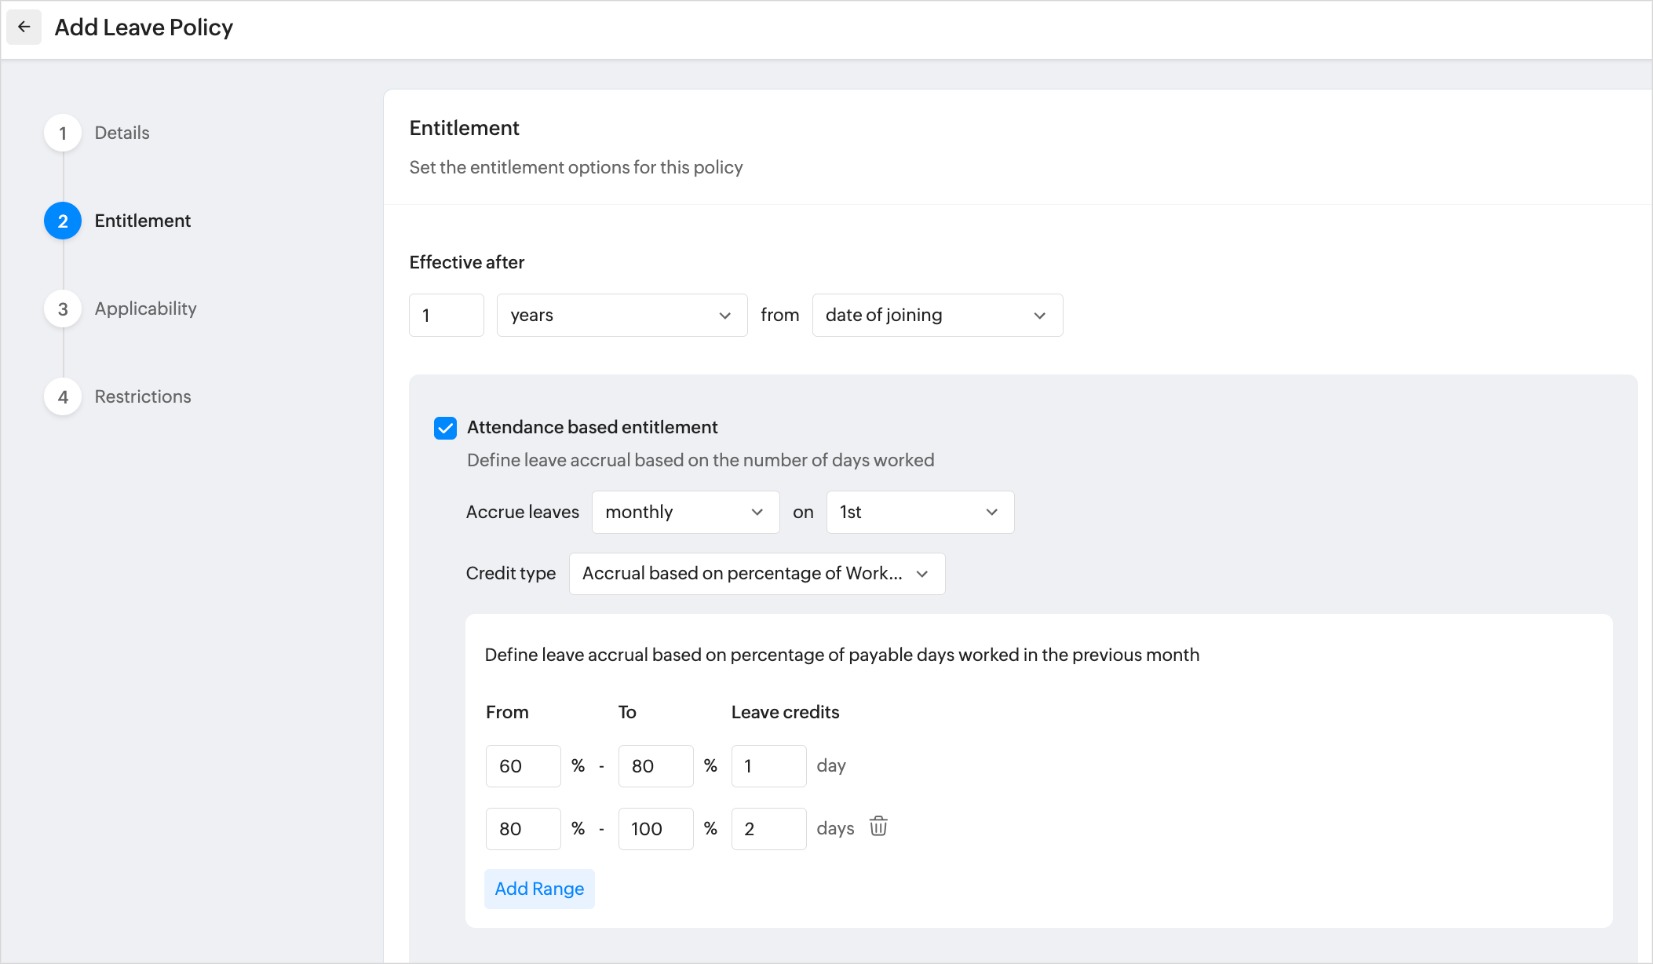Image resolution: width=1653 pixels, height=964 pixels.
Task: Click the Effective after number field
Action: tap(446, 315)
